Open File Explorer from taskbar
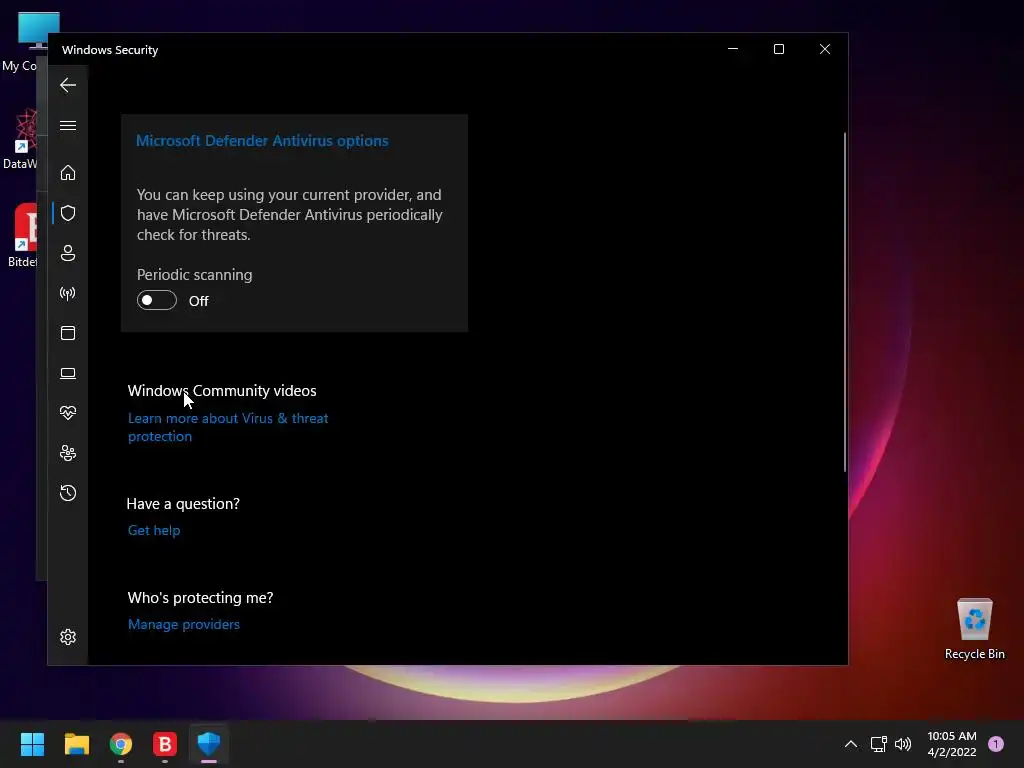 [76, 744]
